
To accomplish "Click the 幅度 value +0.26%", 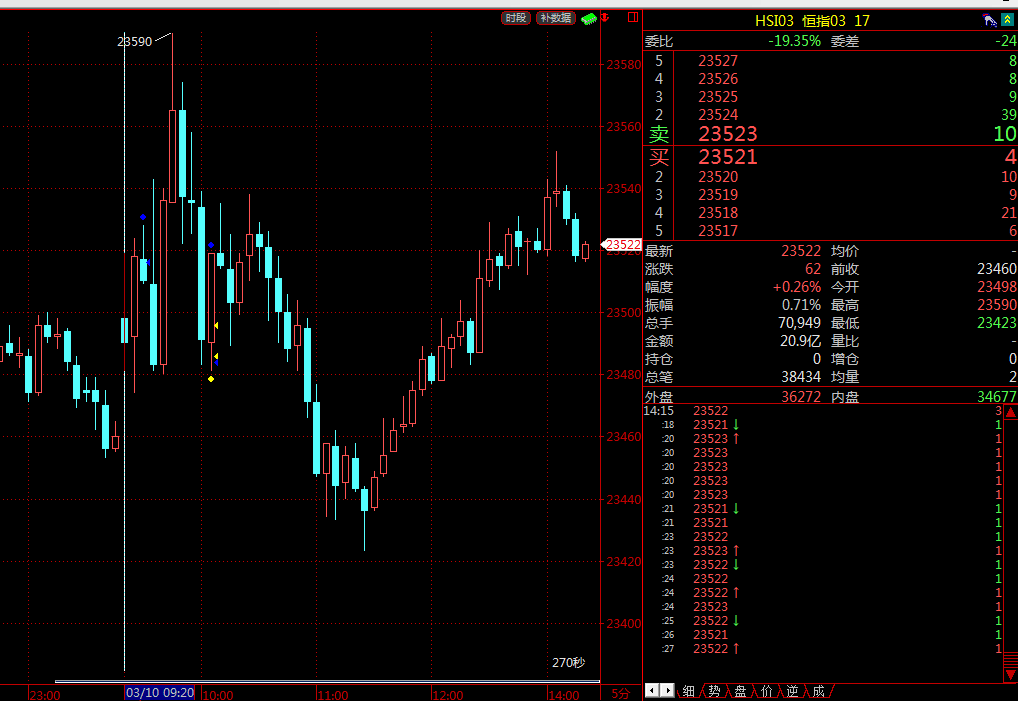I will 797,287.
